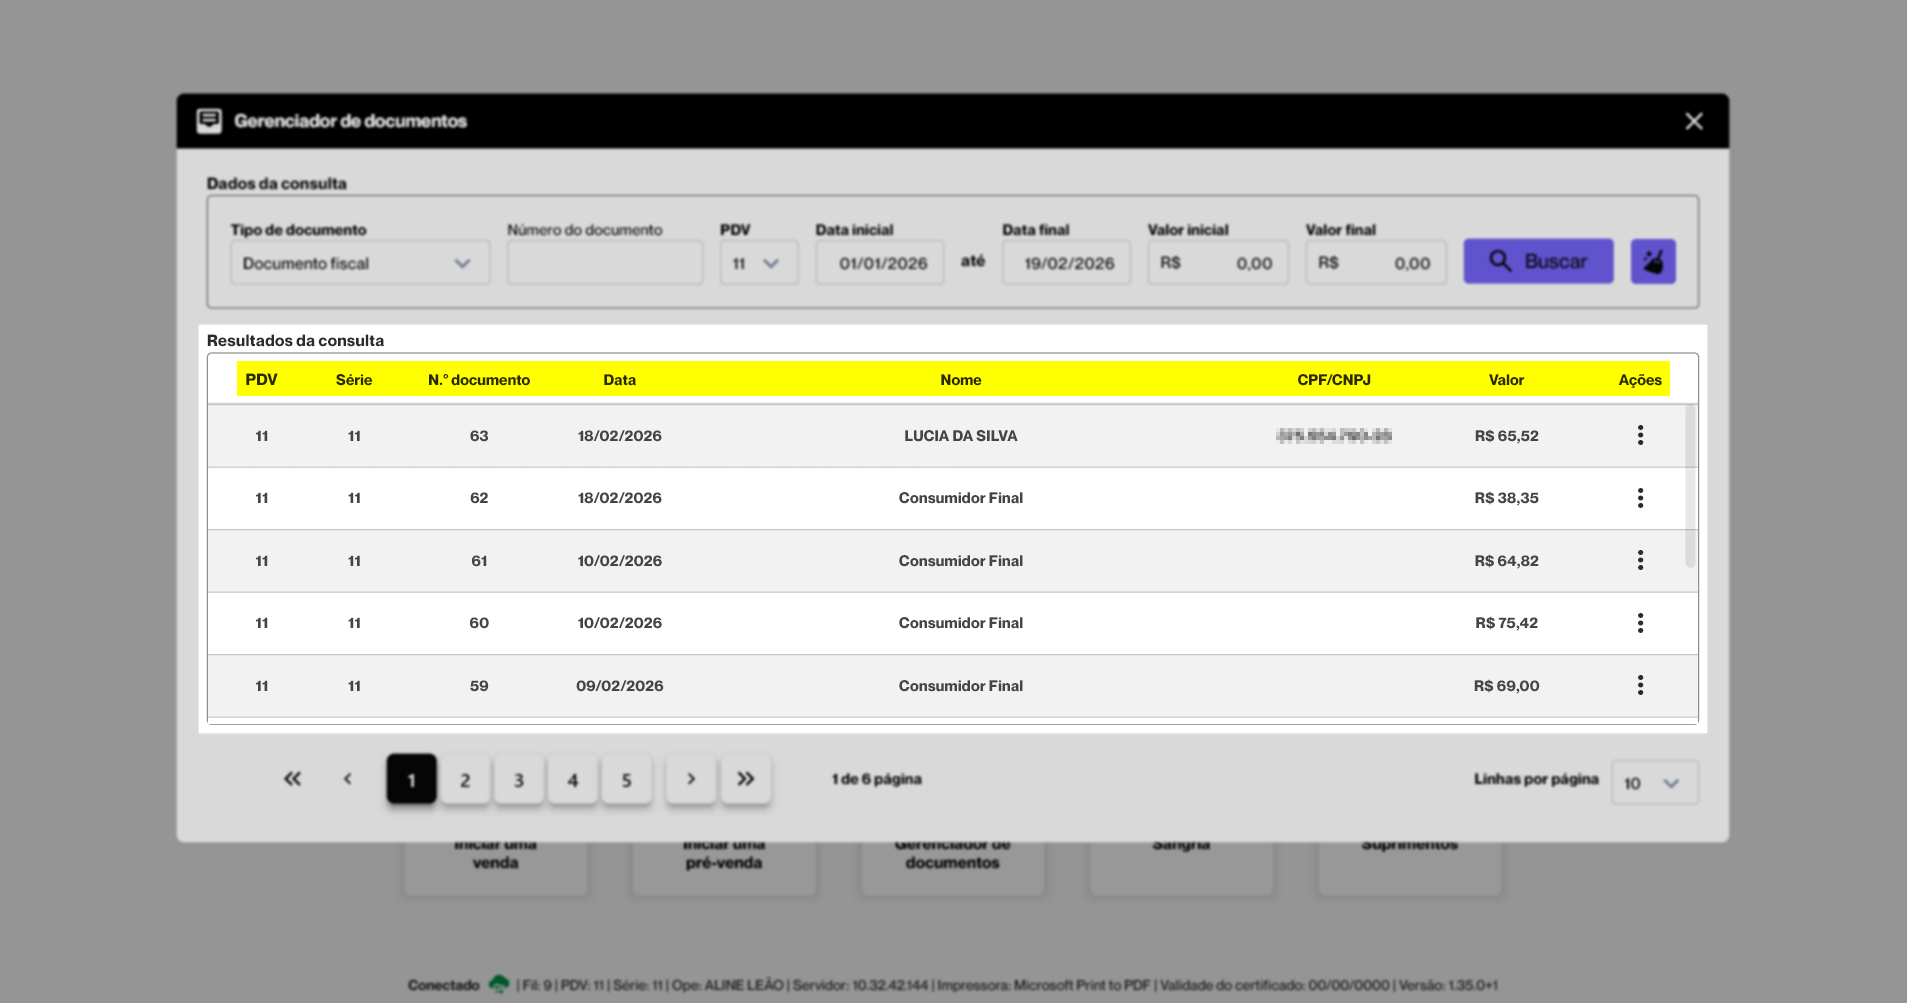This screenshot has width=1907, height=1003.
Task: Jump to the last results page
Action: tap(745, 779)
